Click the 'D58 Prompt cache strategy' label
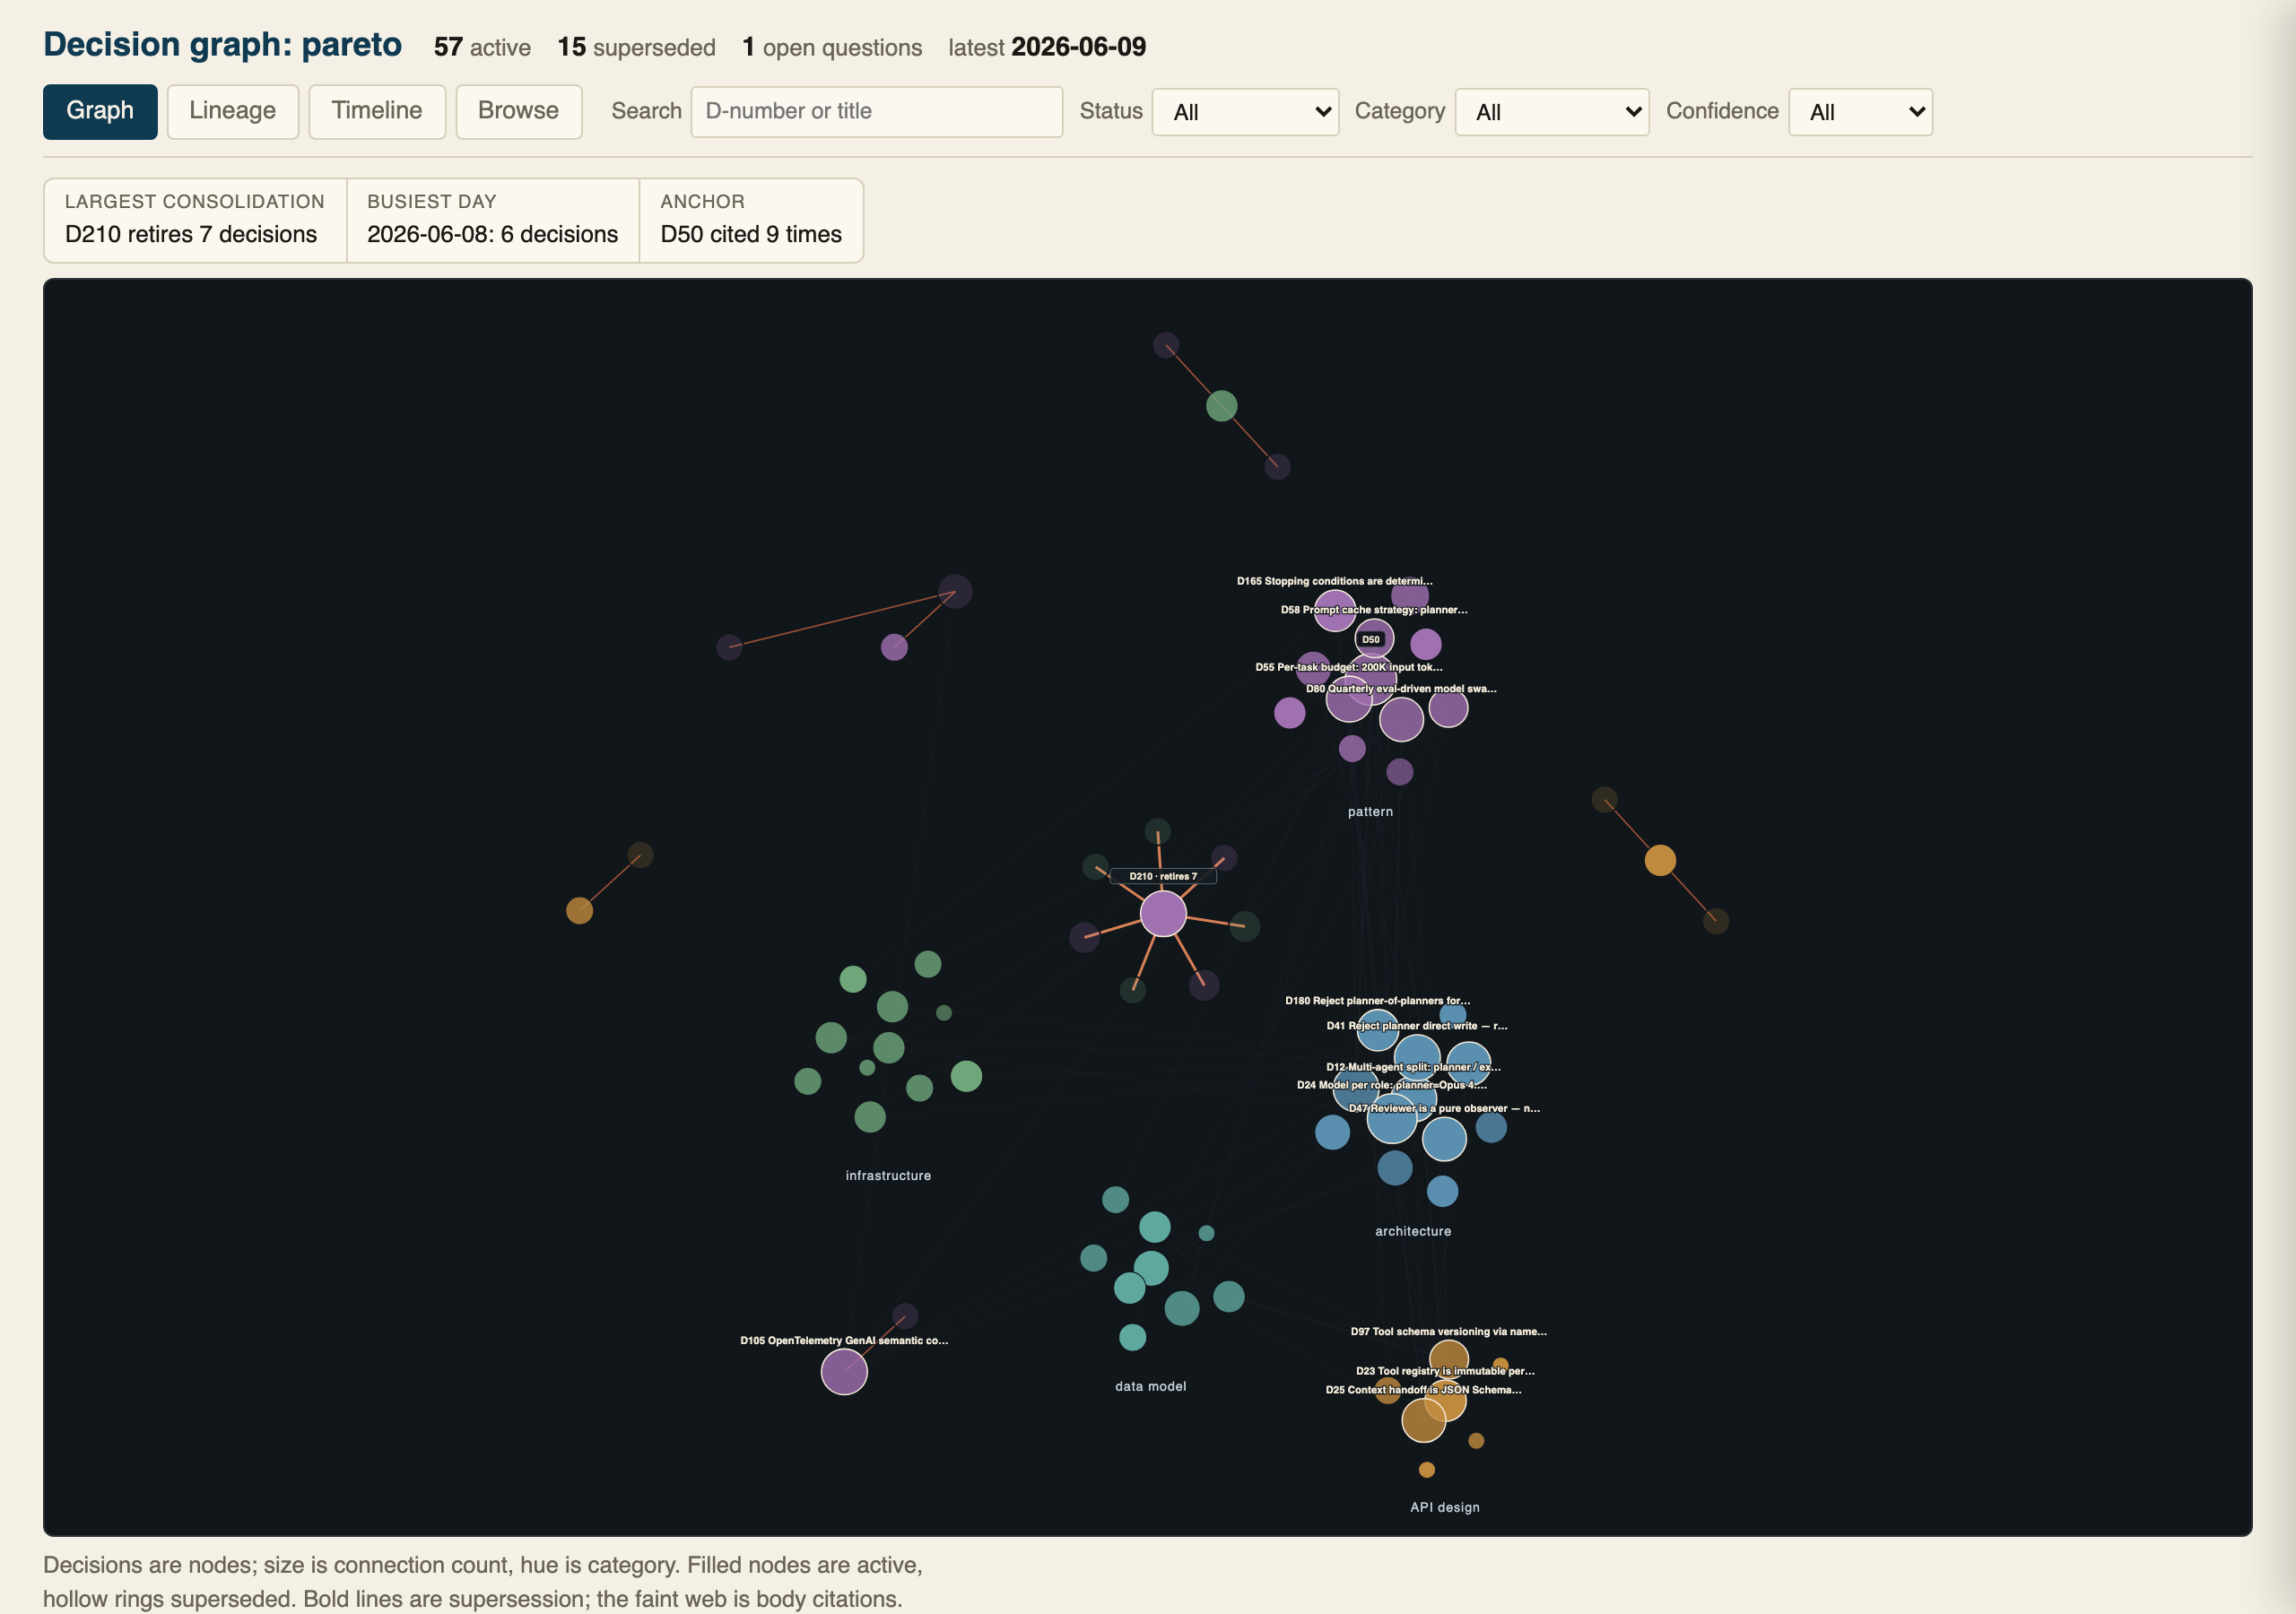The height and width of the screenshot is (1614, 2296). click(1374, 609)
